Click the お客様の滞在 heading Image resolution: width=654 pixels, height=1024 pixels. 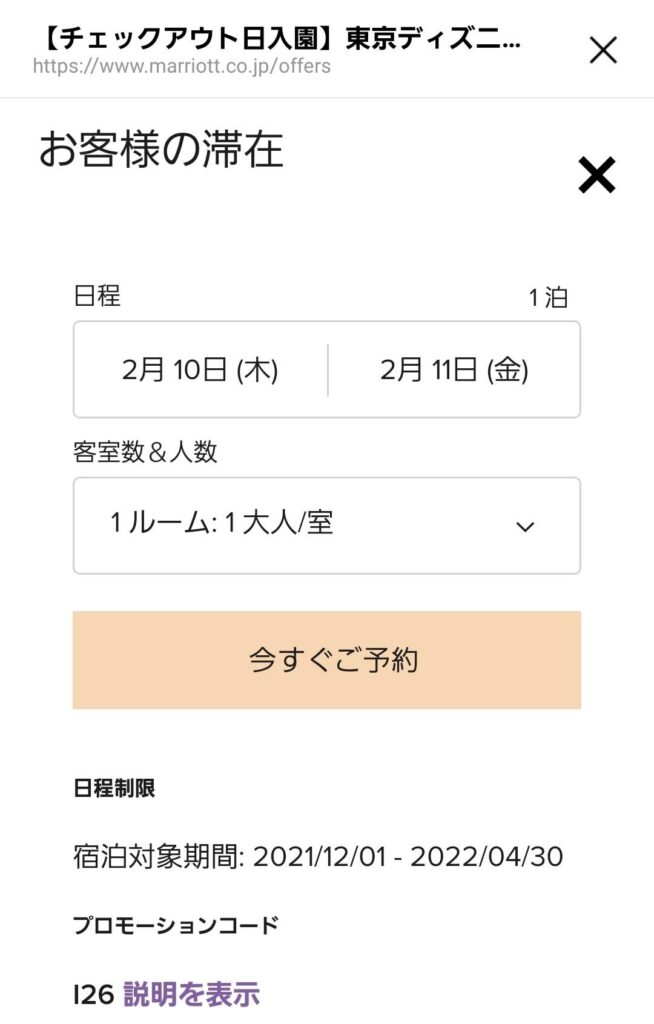(x=161, y=150)
